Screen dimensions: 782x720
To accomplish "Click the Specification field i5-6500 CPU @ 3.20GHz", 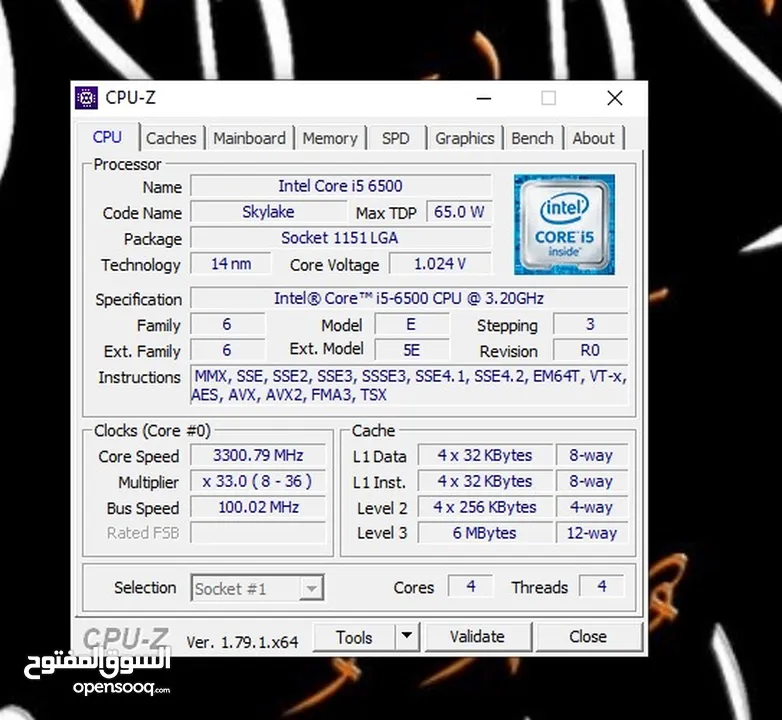I will 409,298.
